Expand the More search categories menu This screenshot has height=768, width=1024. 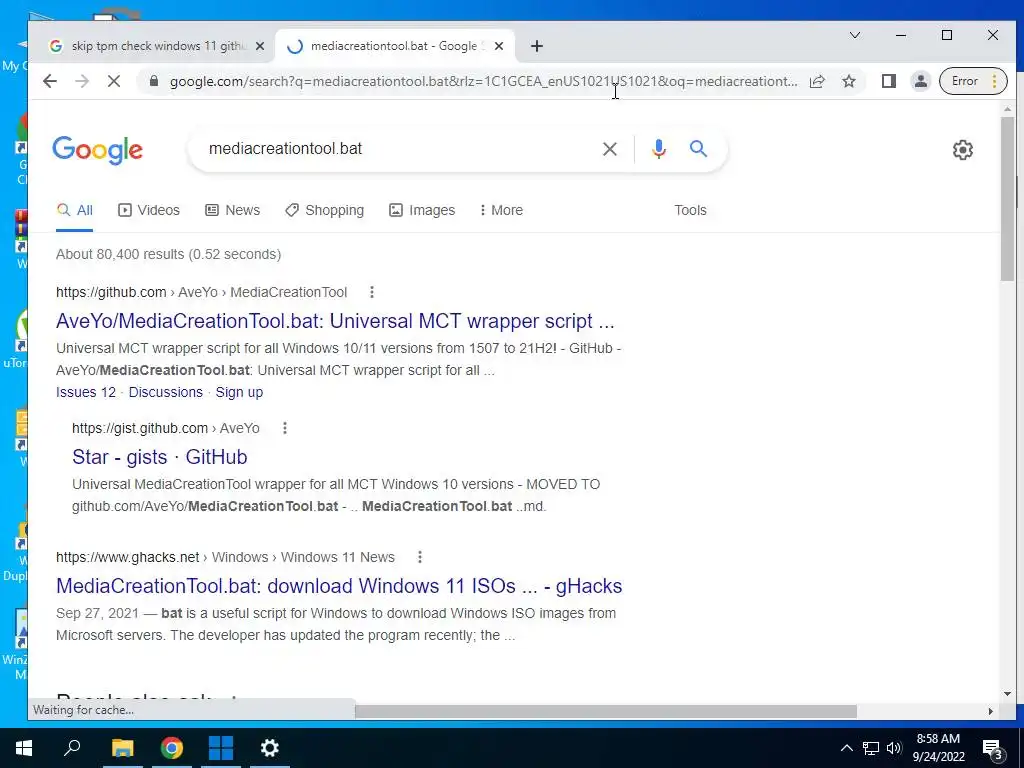501,210
